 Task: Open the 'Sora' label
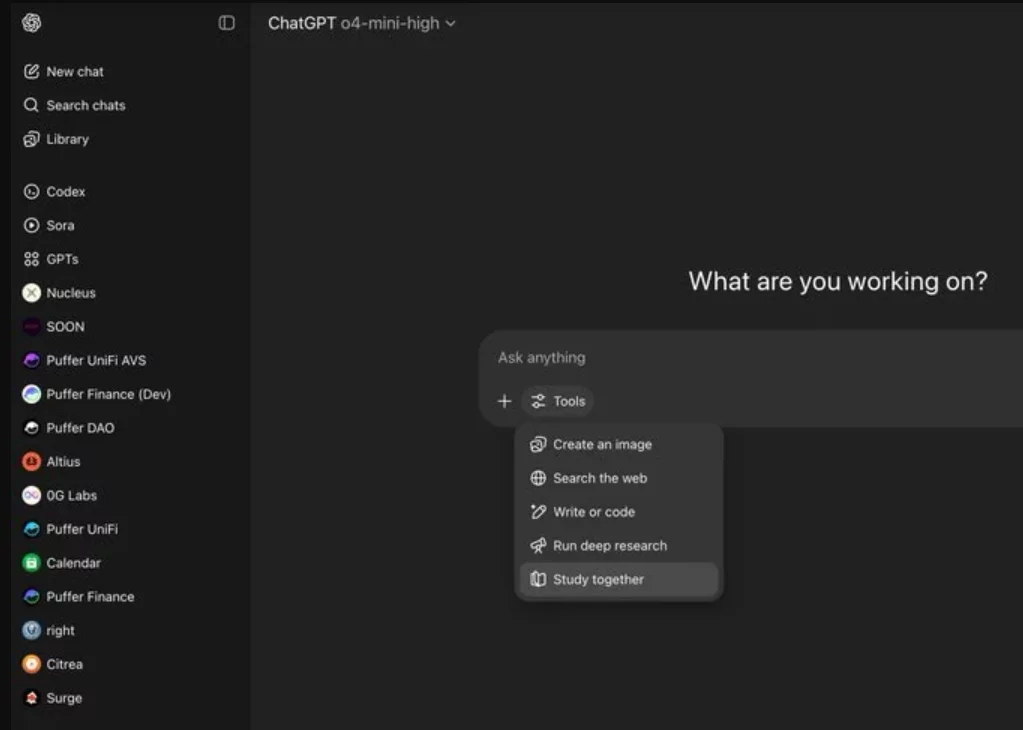point(60,226)
